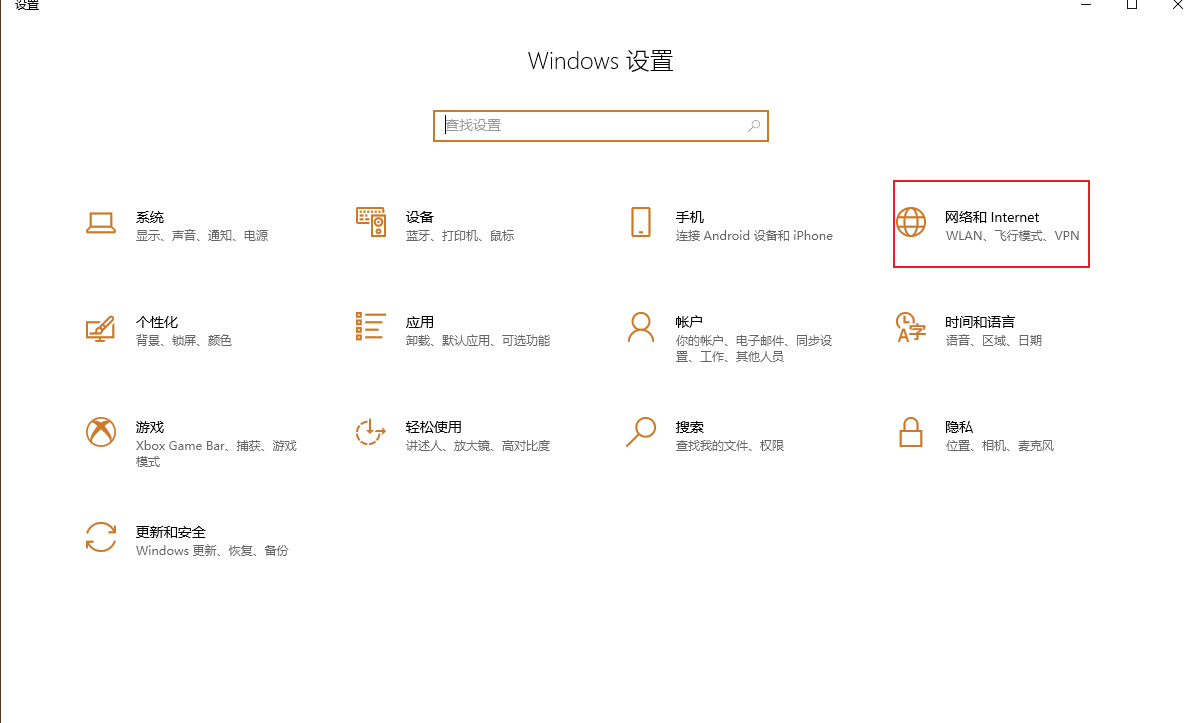
Task: Maximize the 设置 window
Action: point(1132,5)
